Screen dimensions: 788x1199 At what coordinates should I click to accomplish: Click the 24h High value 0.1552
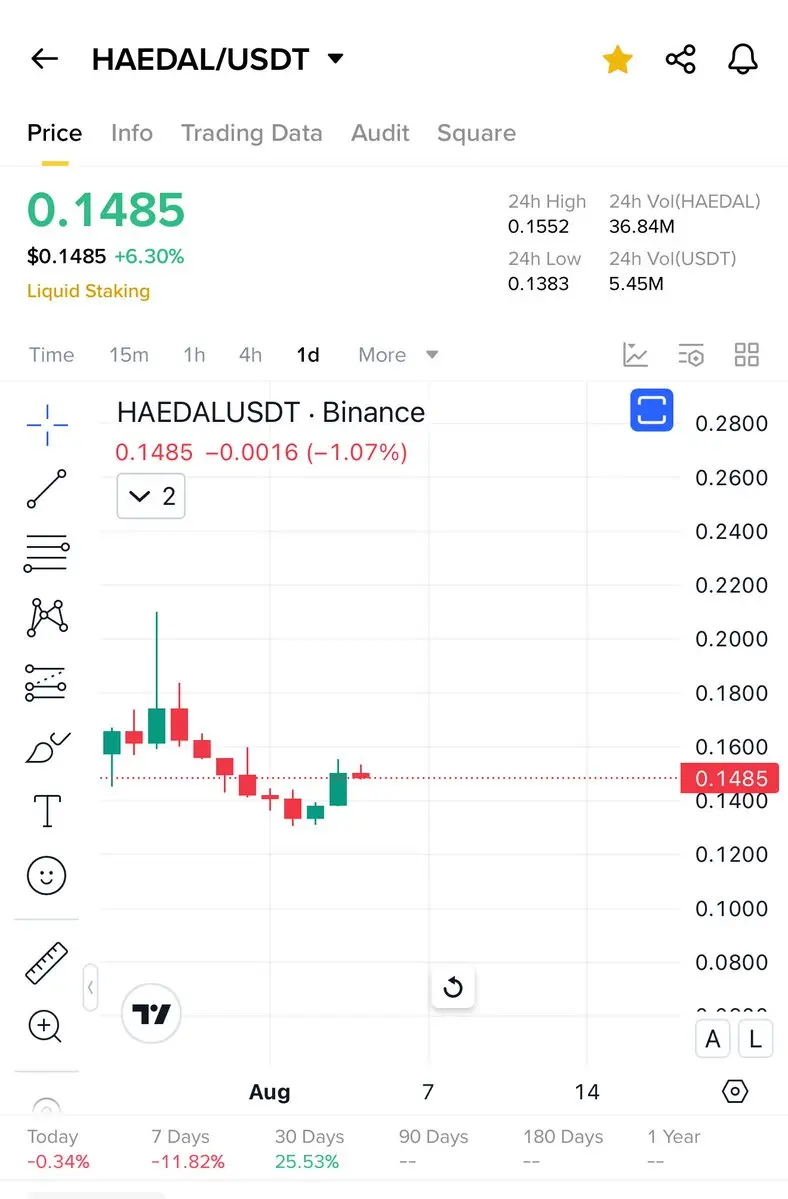tap(539, 227)
